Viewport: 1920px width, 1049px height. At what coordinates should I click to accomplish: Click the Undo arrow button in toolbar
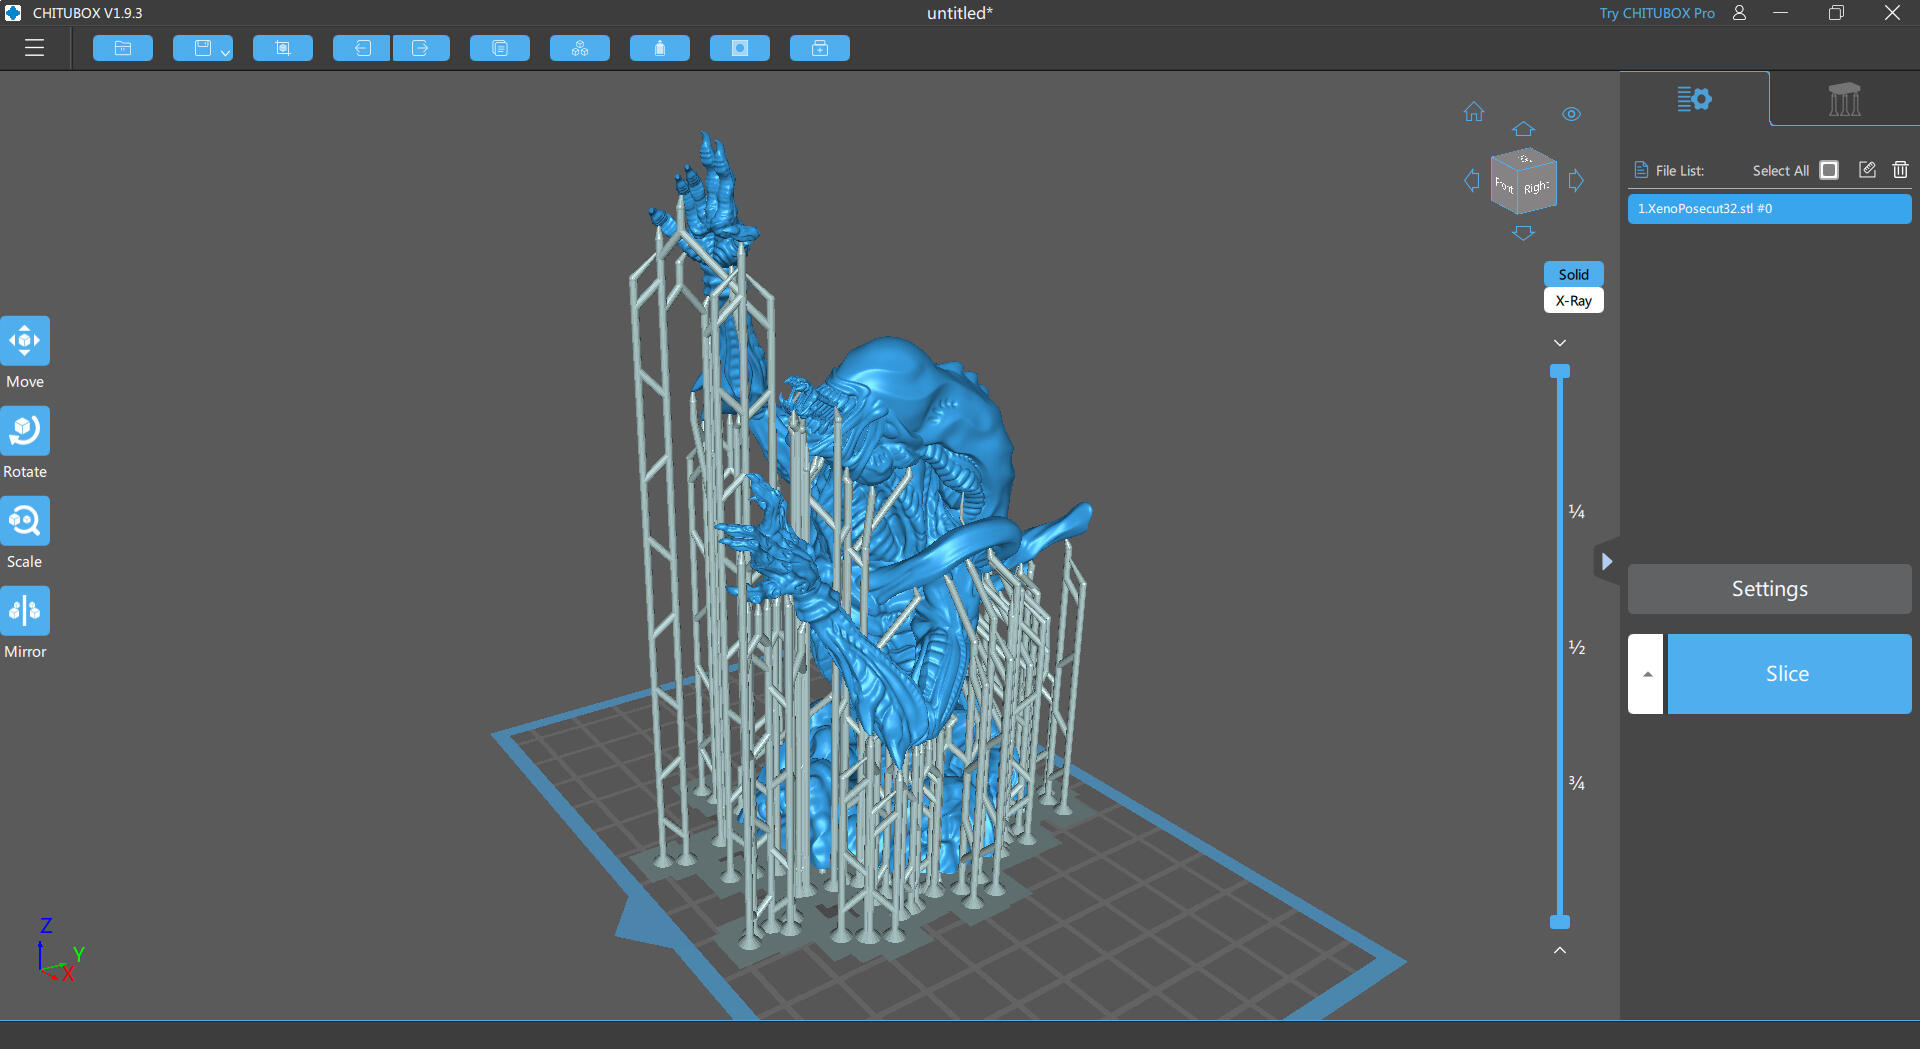coord(361,48)
